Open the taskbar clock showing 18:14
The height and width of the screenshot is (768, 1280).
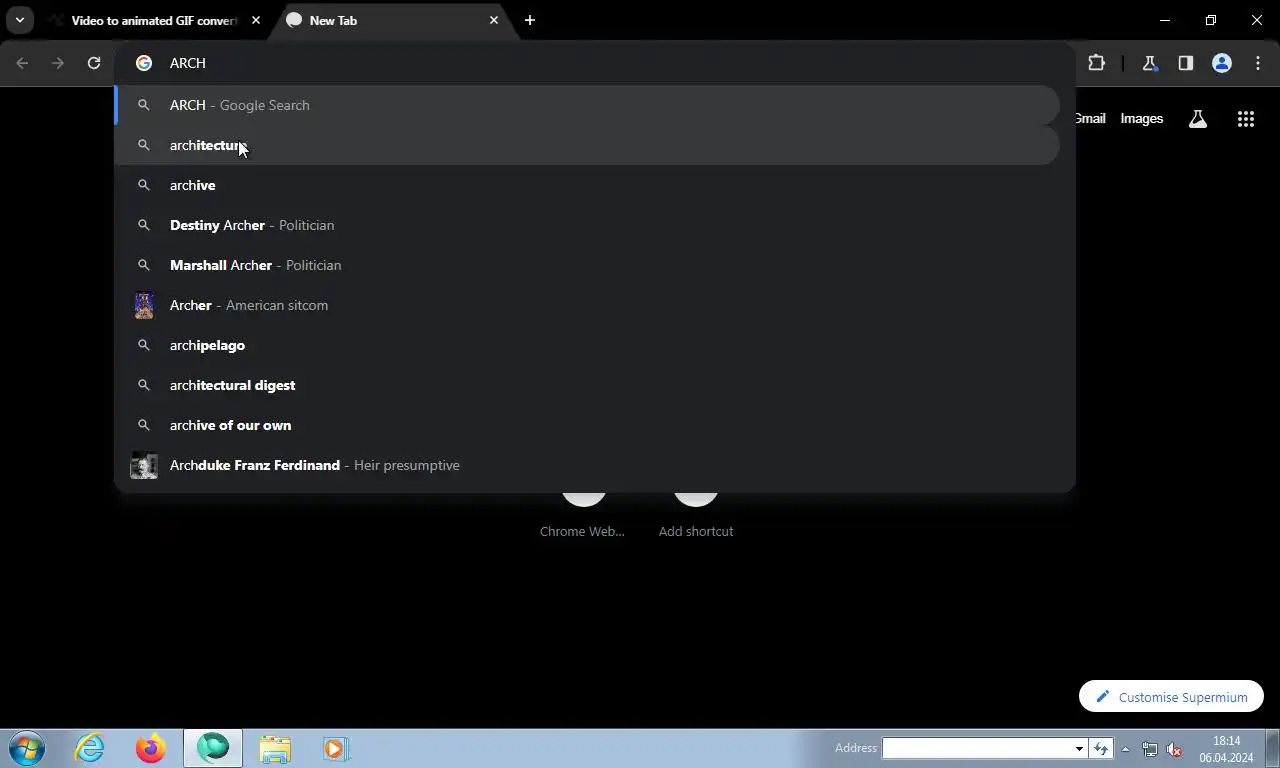coord(1226,749)
